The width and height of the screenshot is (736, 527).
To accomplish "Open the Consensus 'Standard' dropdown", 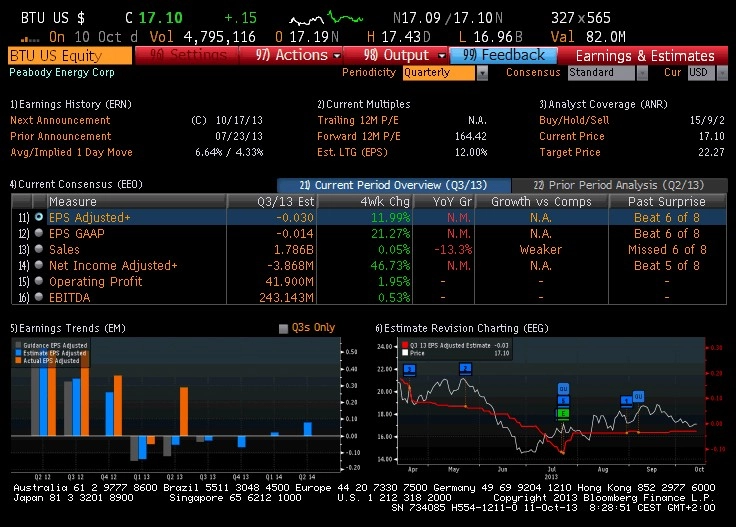I will pos(642,73).
